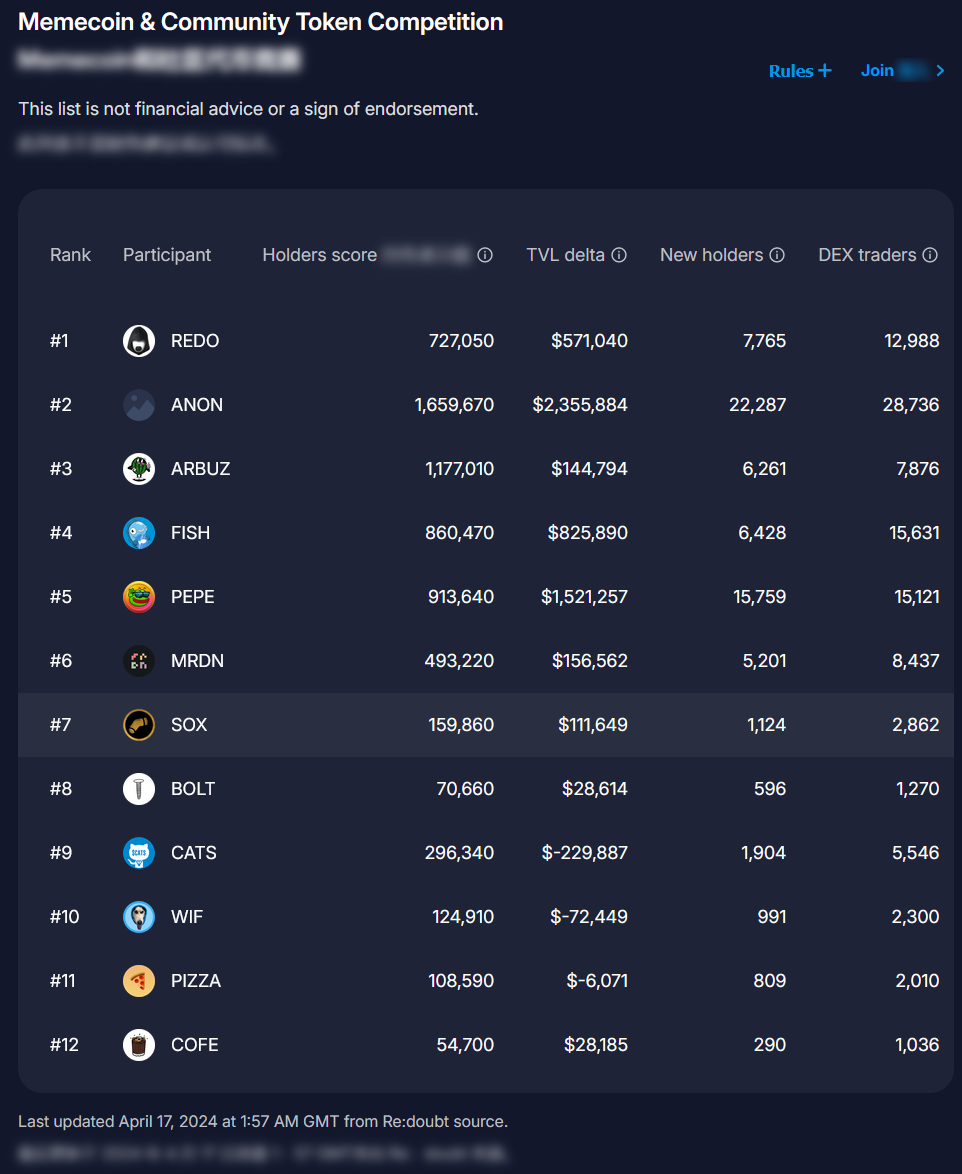The image size is (962, 1174).
Task: Open the ANON participant row
Action: point(197,405)
